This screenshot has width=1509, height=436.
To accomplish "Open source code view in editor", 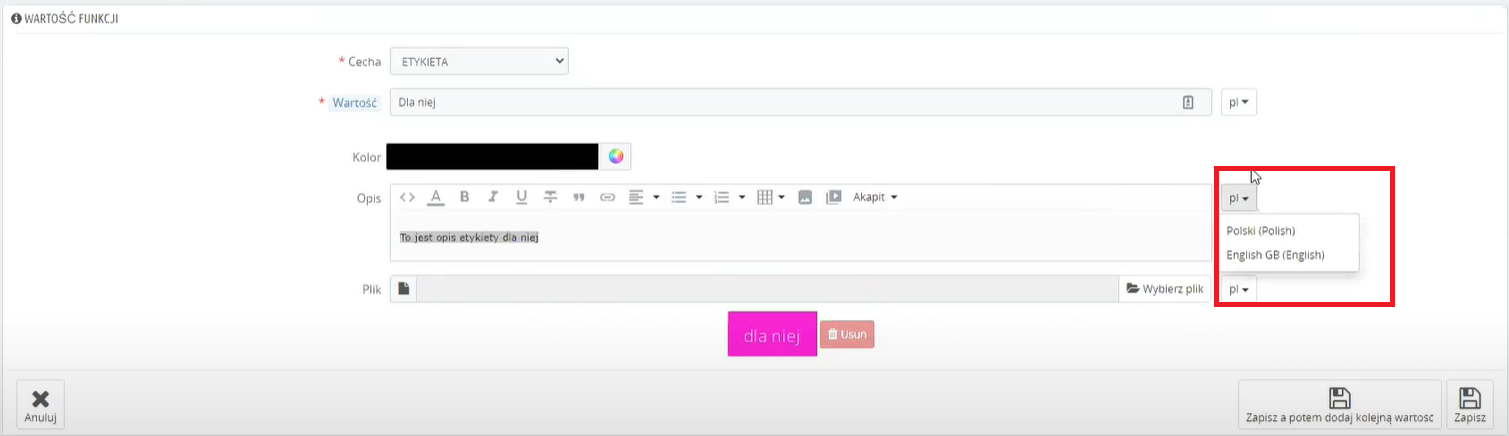I will (x=407, y=197).
